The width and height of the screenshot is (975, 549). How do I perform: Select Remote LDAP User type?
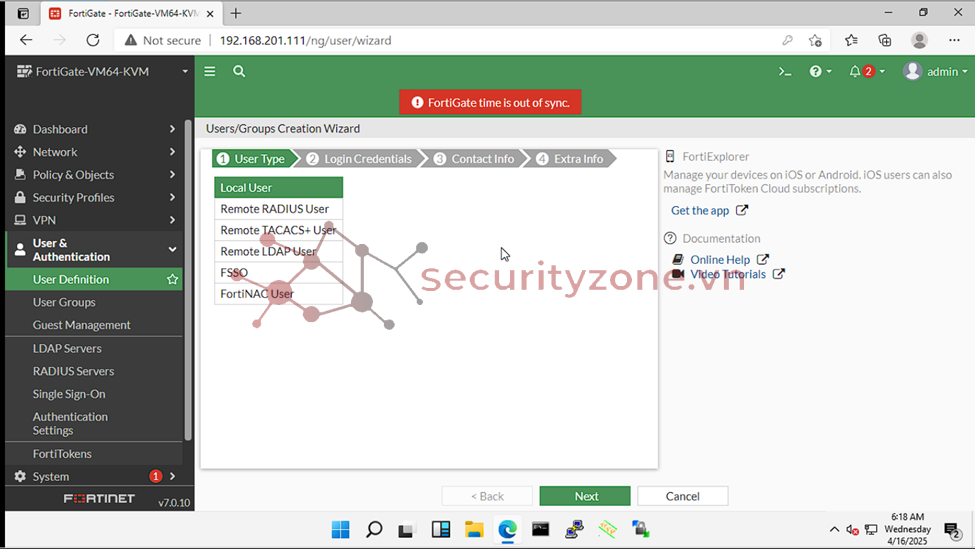click(x=279, y=251)
